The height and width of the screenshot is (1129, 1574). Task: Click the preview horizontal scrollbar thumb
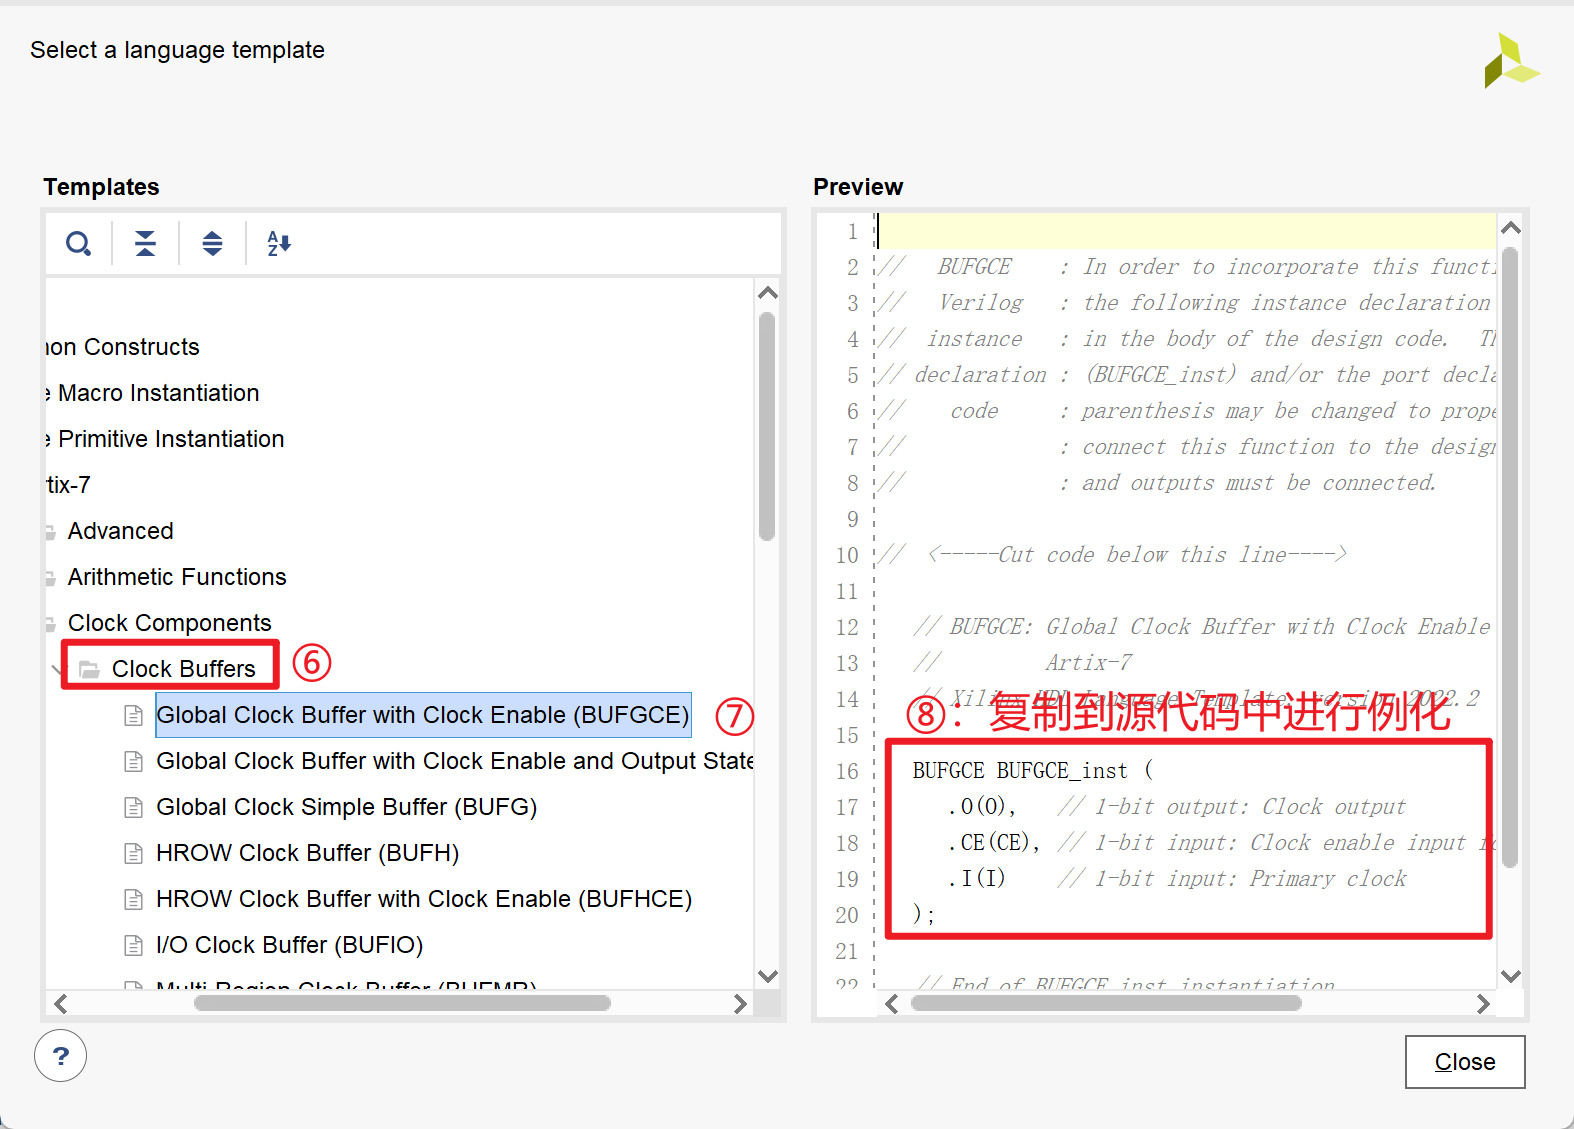tap(1106, 1003)
